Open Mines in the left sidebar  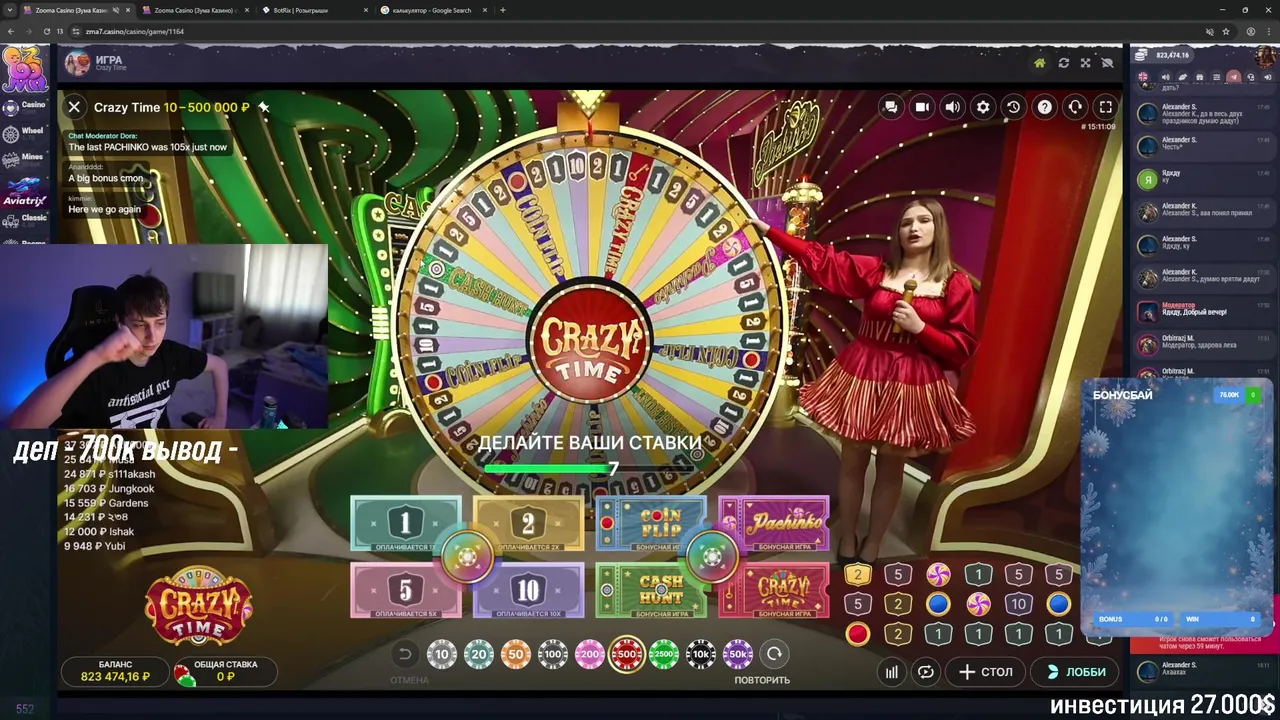pos(24,158)
